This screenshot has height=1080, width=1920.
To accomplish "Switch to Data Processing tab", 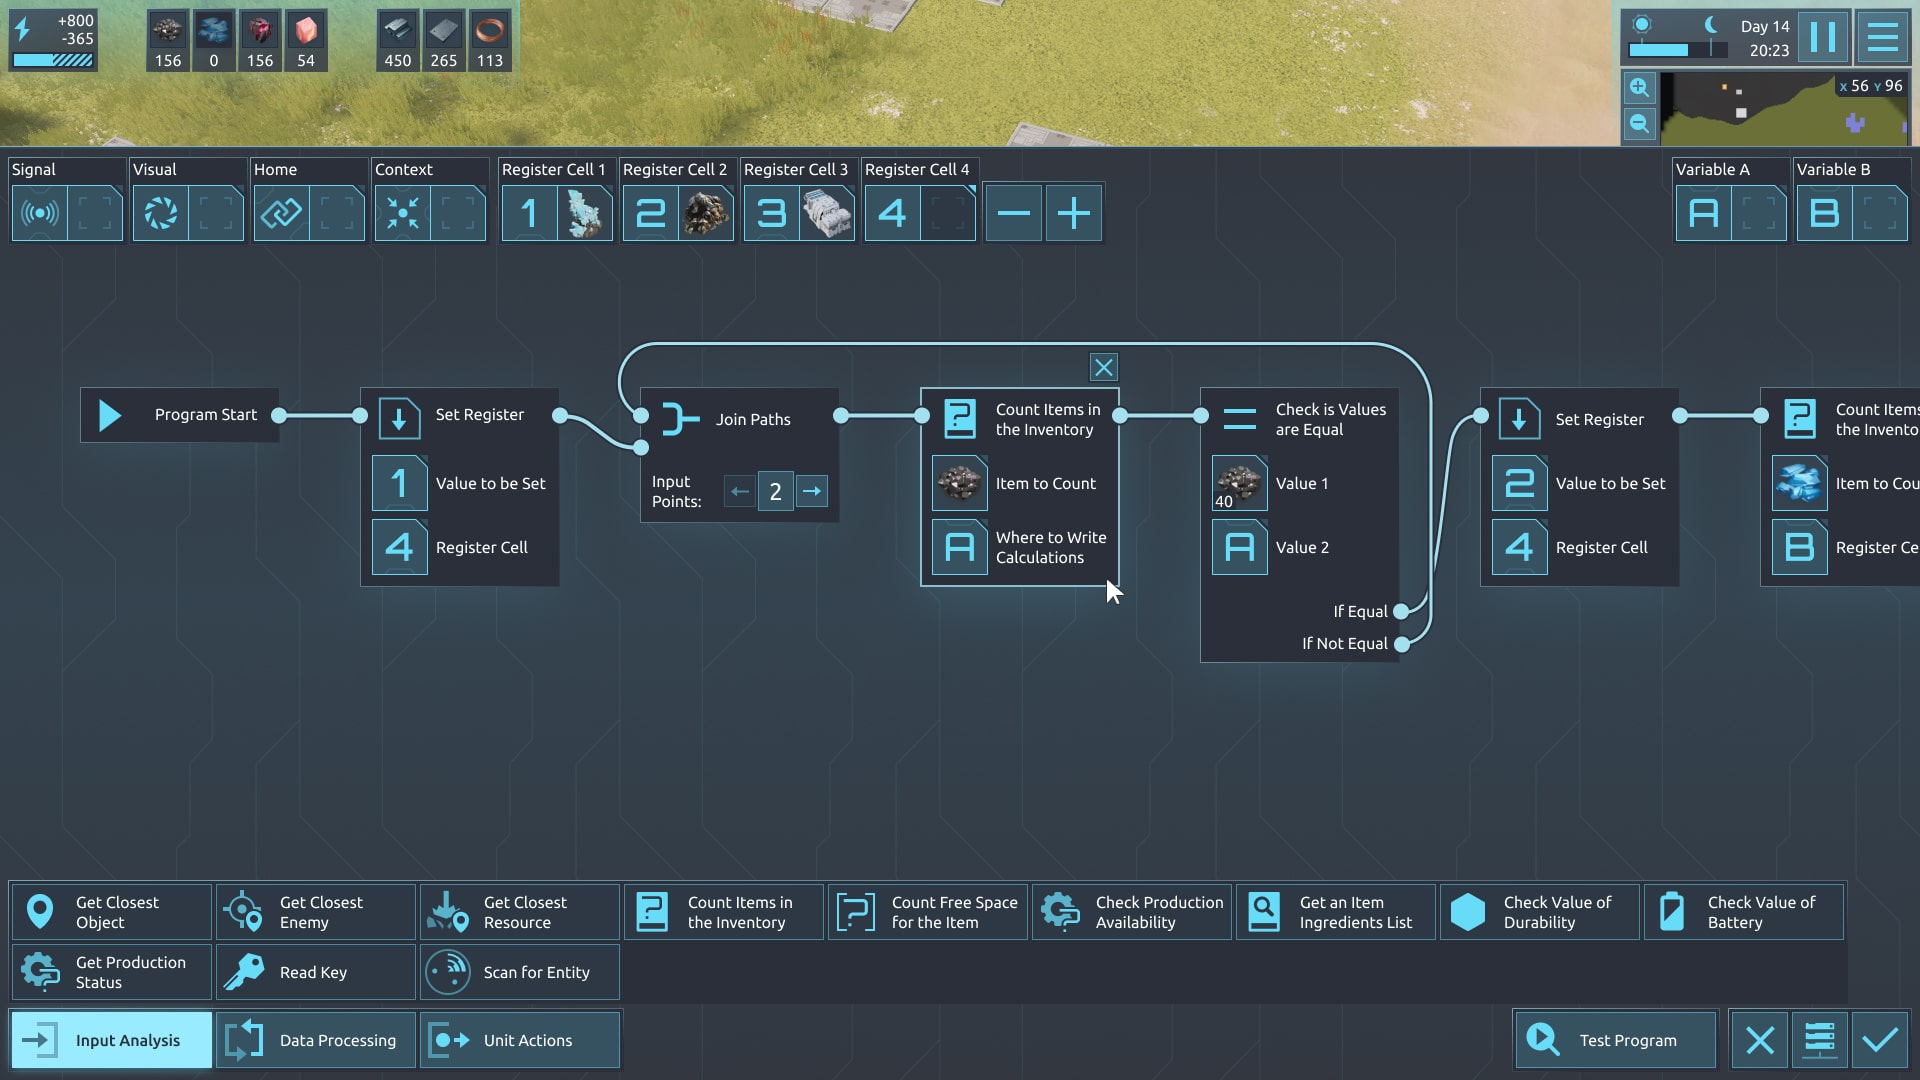I will coord(315,1040).
